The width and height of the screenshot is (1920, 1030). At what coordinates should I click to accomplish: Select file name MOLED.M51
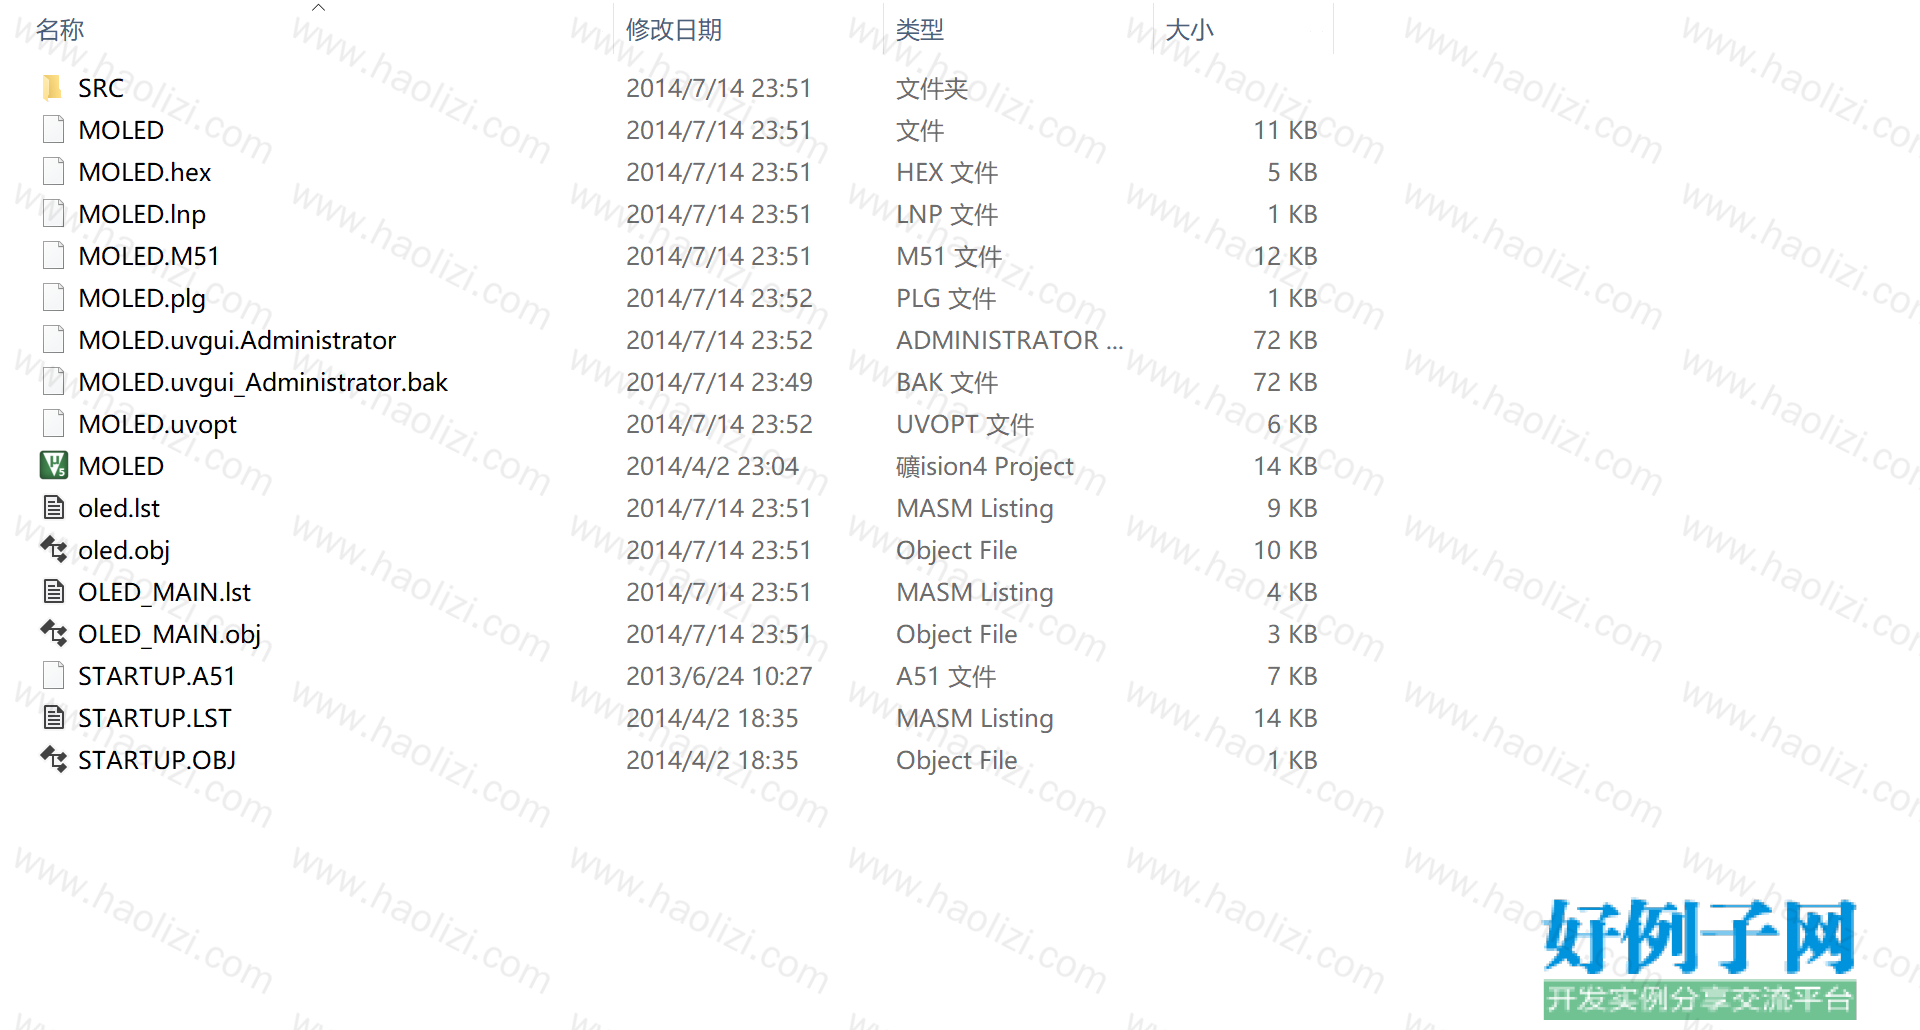[149, 256]
